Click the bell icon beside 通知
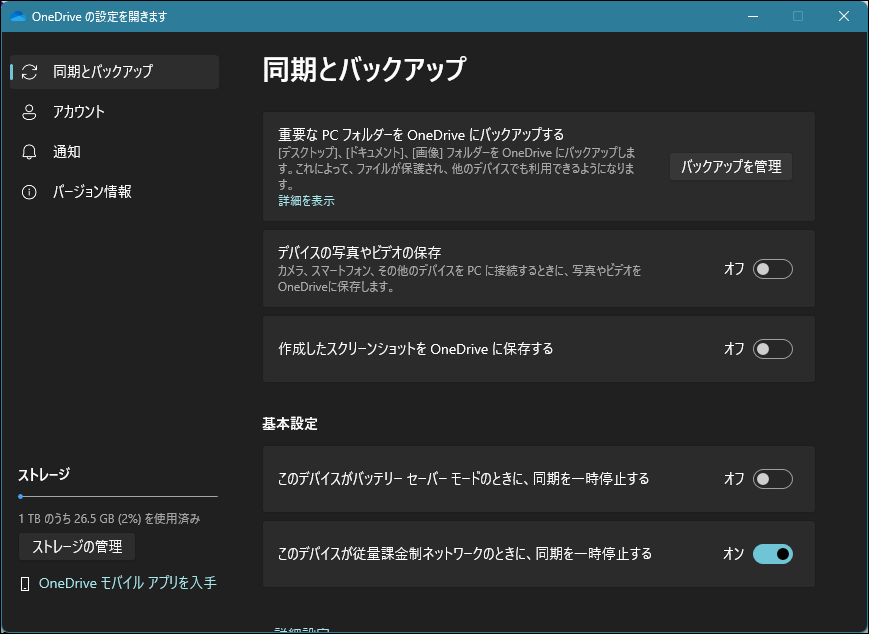 tap(29, 152)
